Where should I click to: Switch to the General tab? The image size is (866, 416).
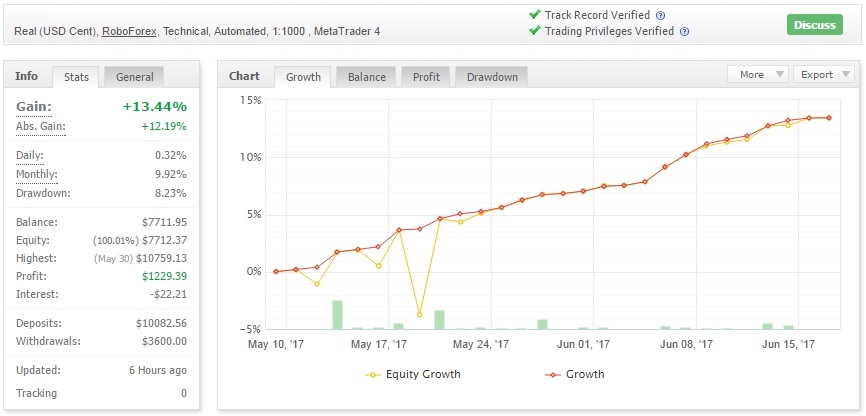134,77
